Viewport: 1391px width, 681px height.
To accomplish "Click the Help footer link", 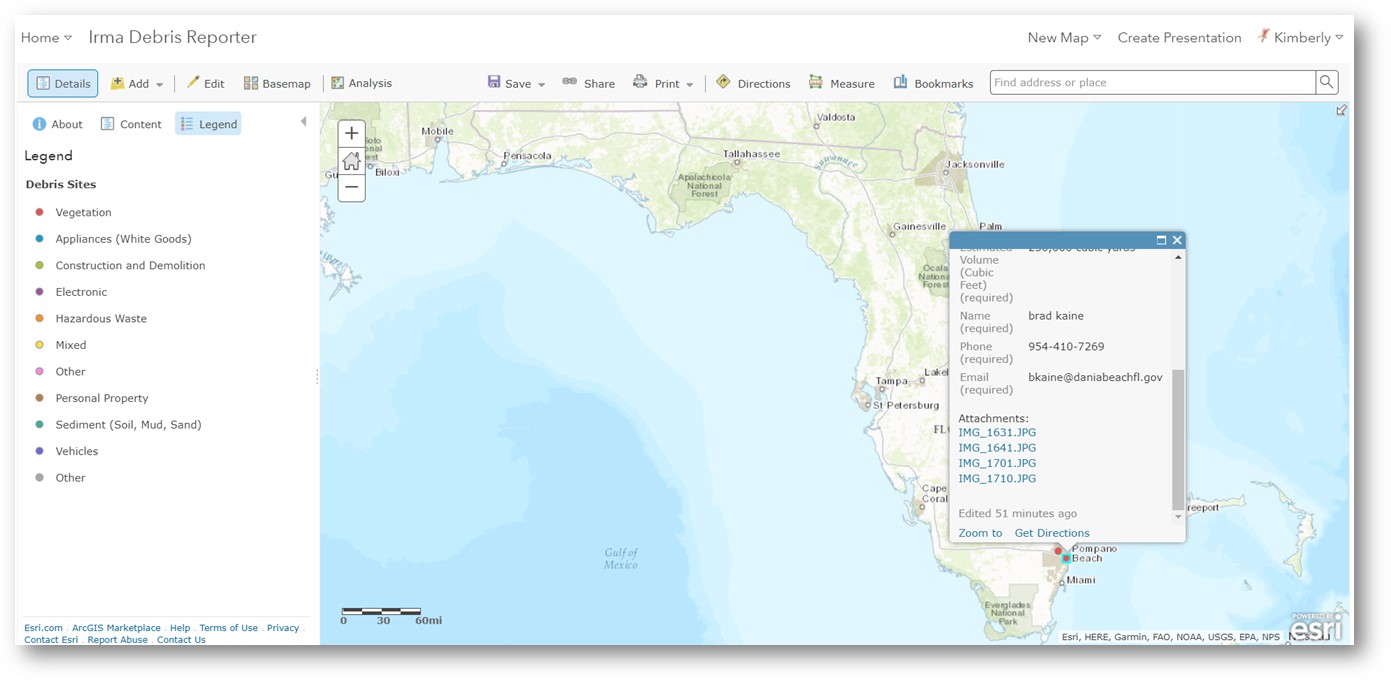I will pyautogui.click(x=180, y=628).
